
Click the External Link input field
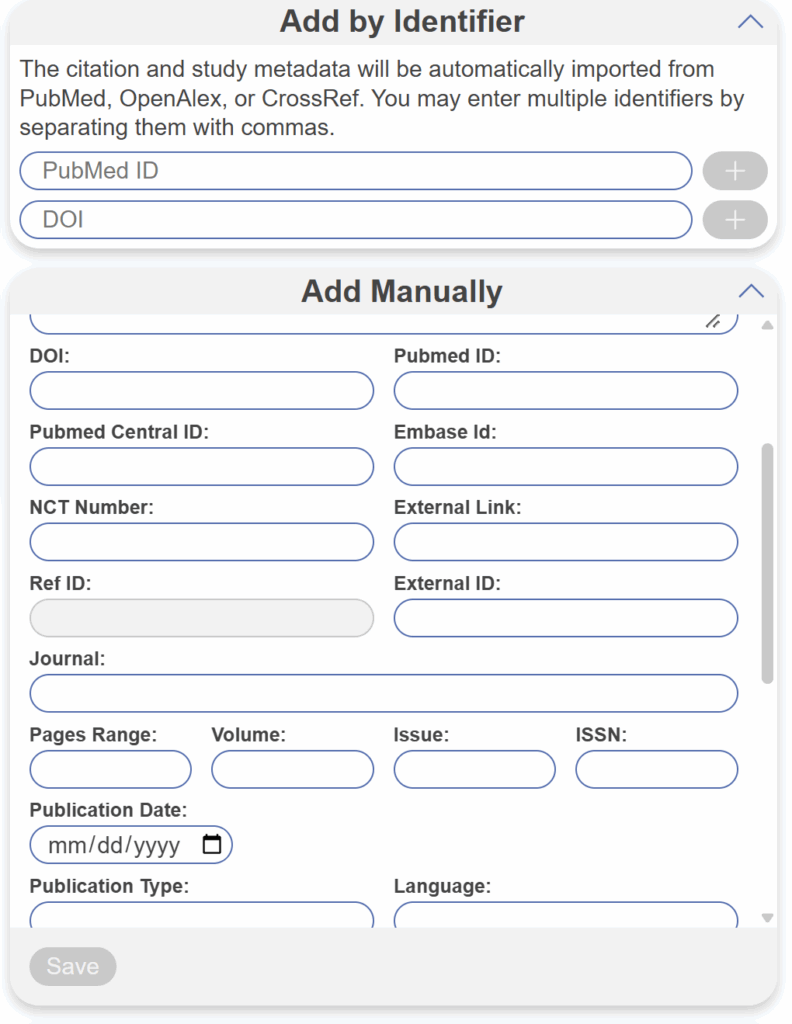(565, 542)
